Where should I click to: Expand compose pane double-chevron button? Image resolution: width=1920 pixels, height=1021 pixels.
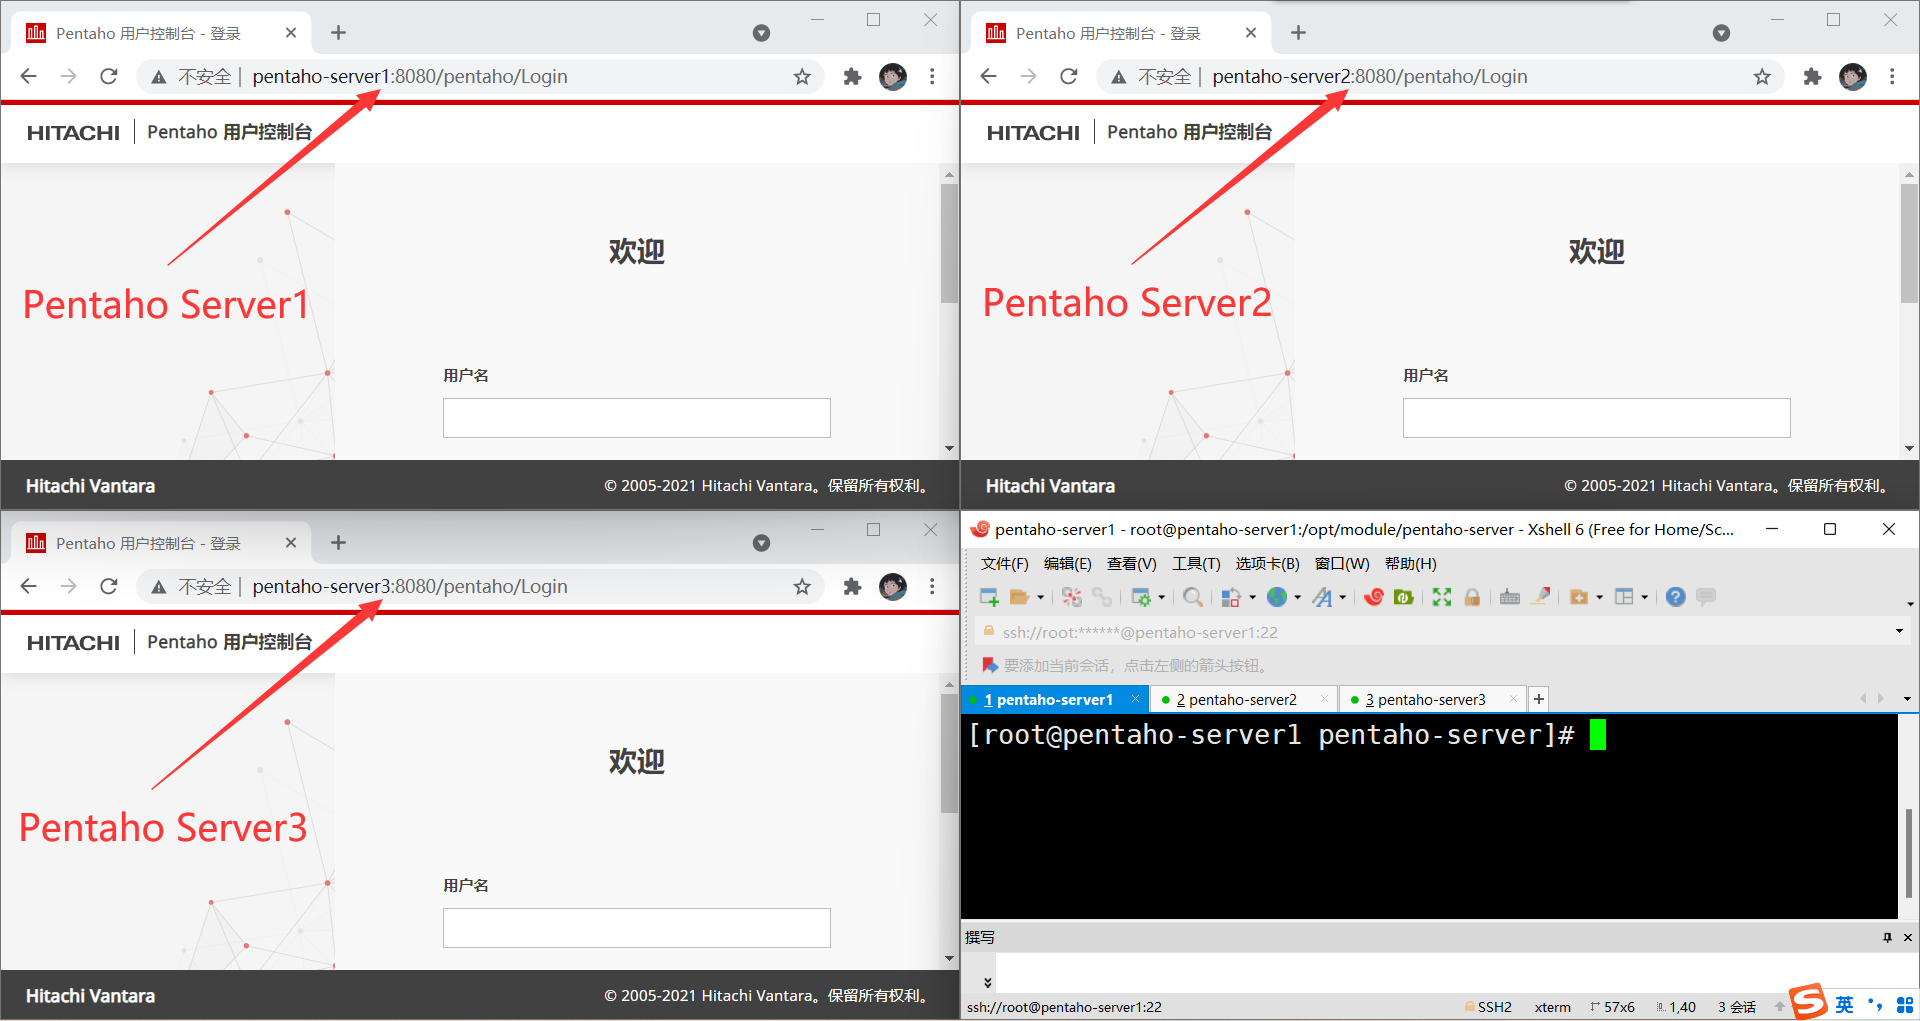point(988,982)
